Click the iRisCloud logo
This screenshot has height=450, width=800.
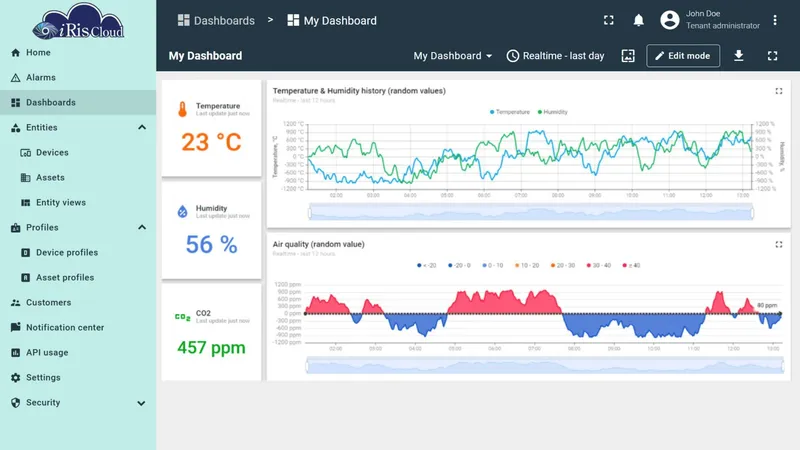coord(78,21)
